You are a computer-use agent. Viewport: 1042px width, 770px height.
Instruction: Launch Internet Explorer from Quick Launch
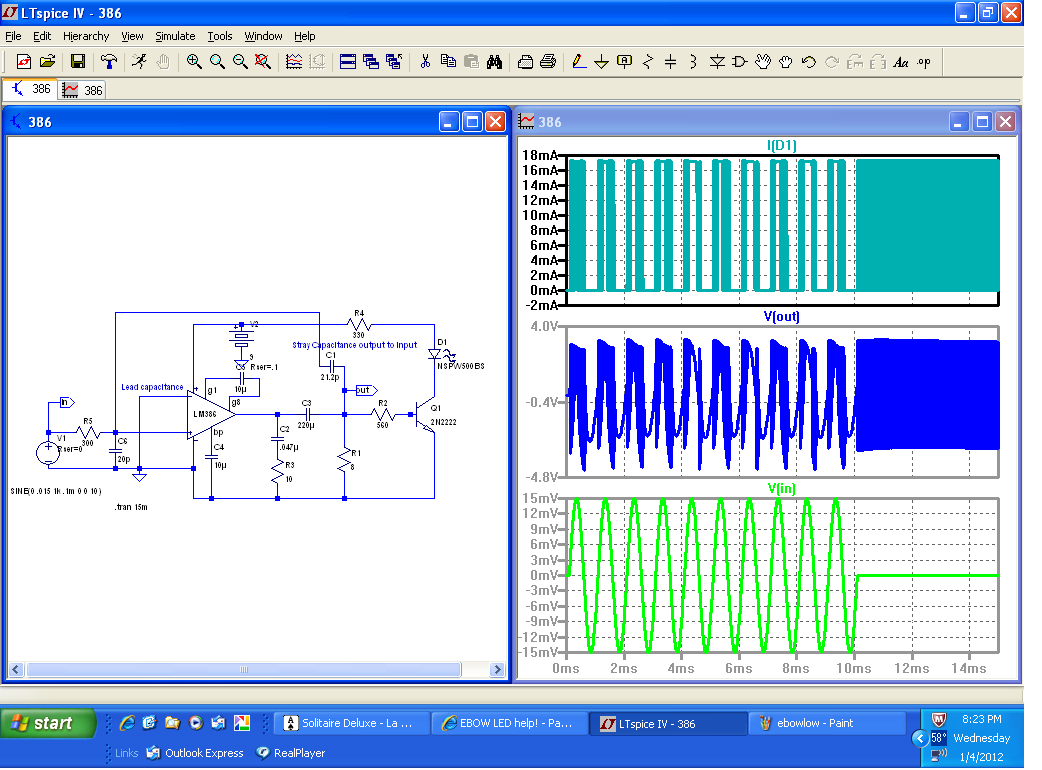click(127, 723)
